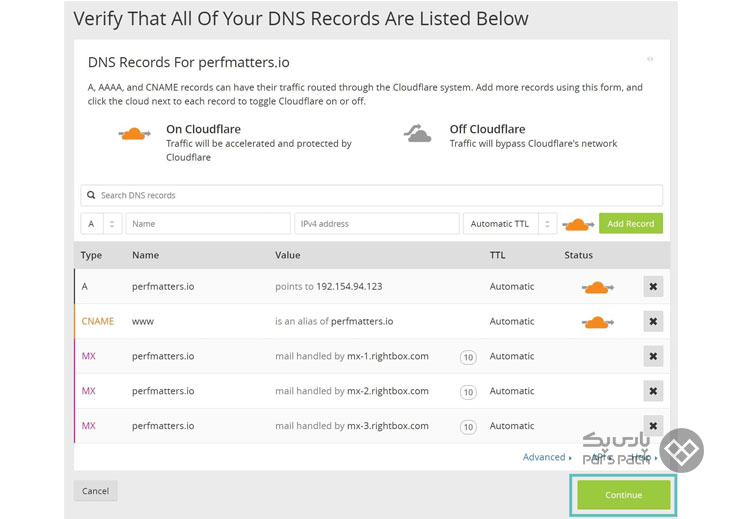Screen dimensions: 750x519
Task: Remove the mx-1.rightbox.com MX record
Action: coord(653,356)
